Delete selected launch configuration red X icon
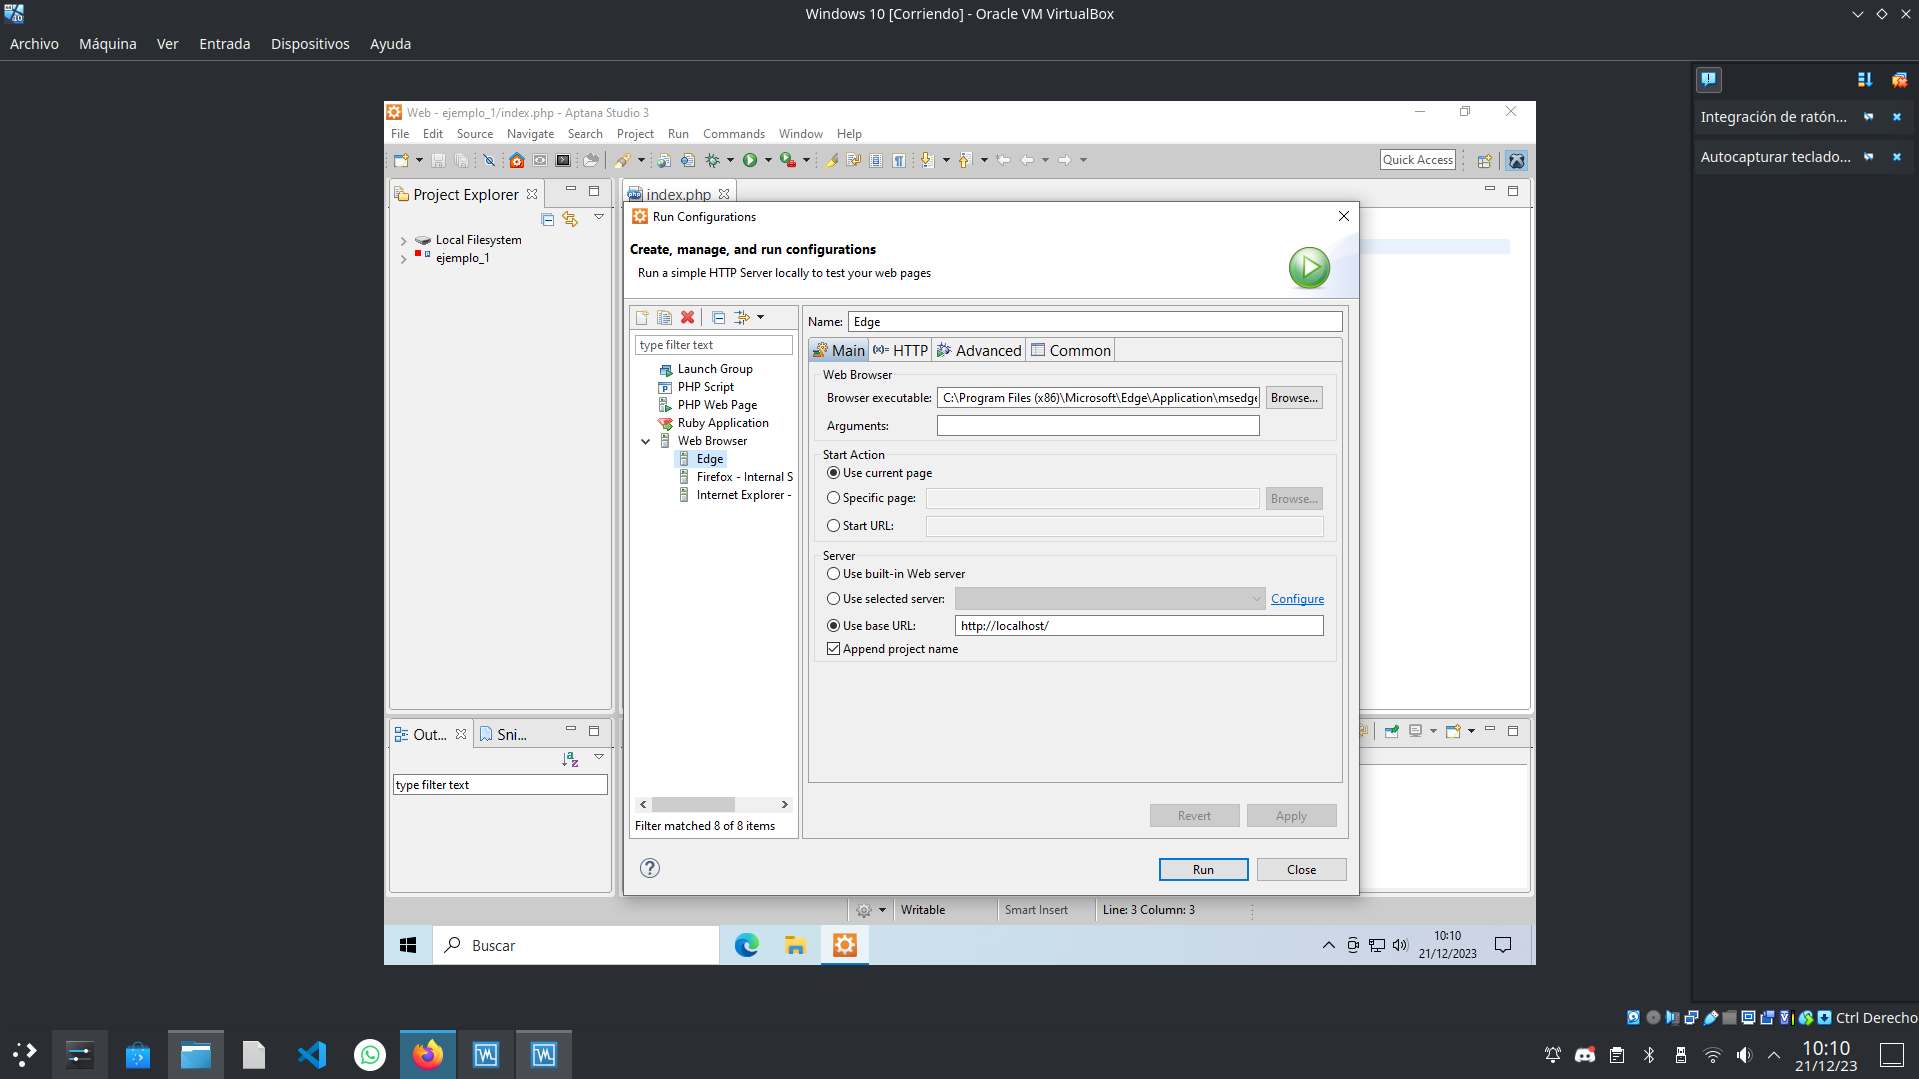This screenshot has height=1079, width=1919. [x=687, y=317]
